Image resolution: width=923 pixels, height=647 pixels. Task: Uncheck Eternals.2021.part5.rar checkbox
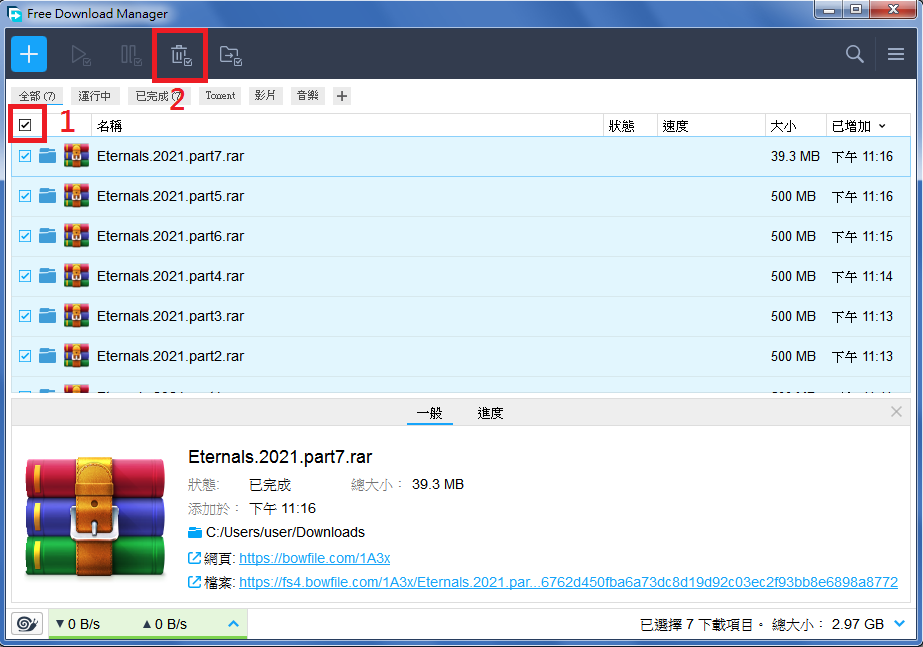[25, 196]
